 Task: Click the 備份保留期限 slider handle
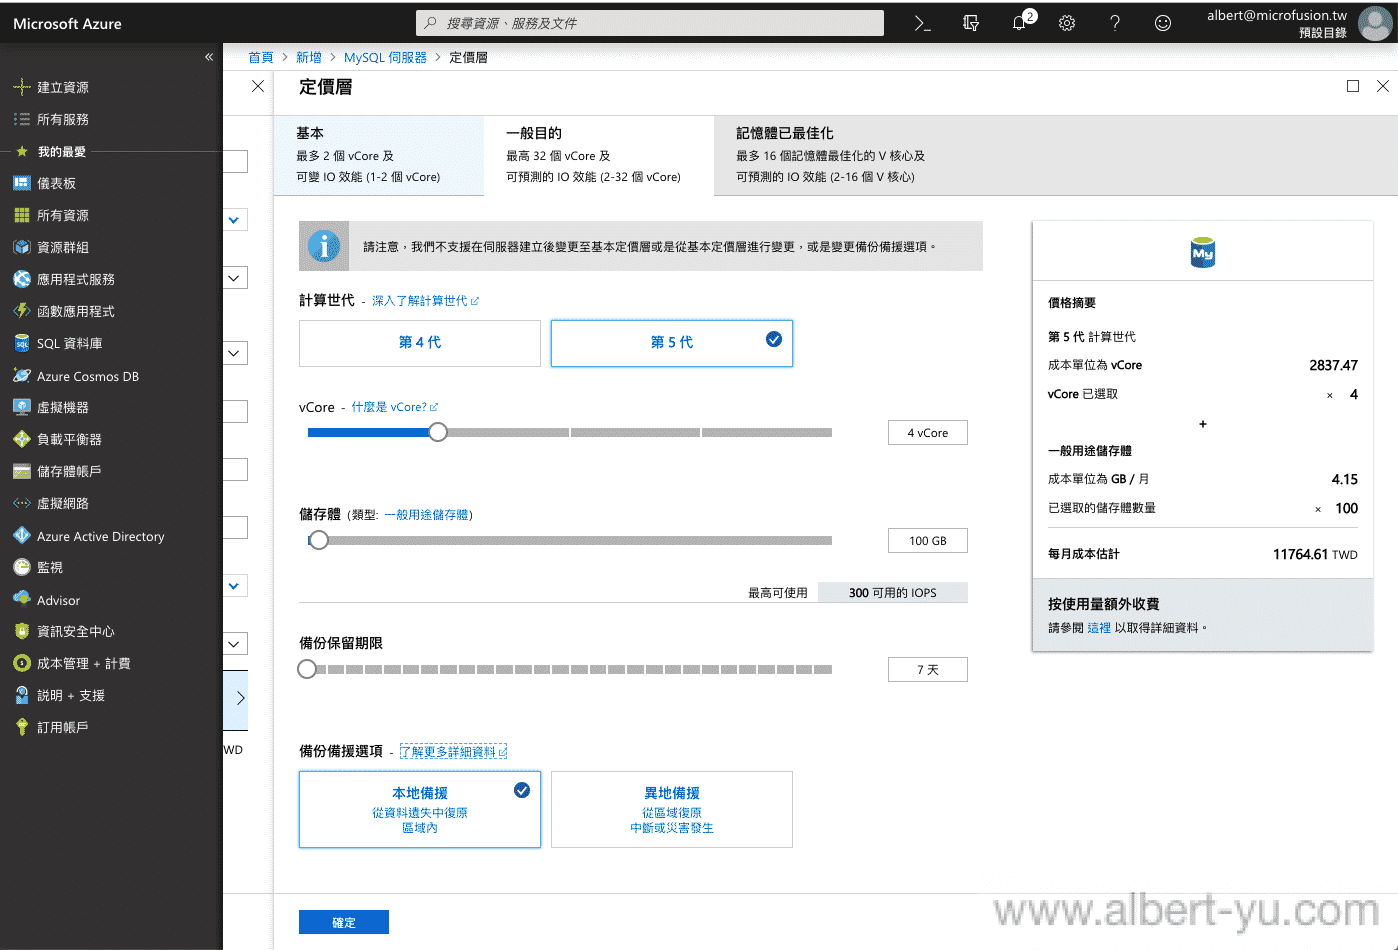pos(307,669)
